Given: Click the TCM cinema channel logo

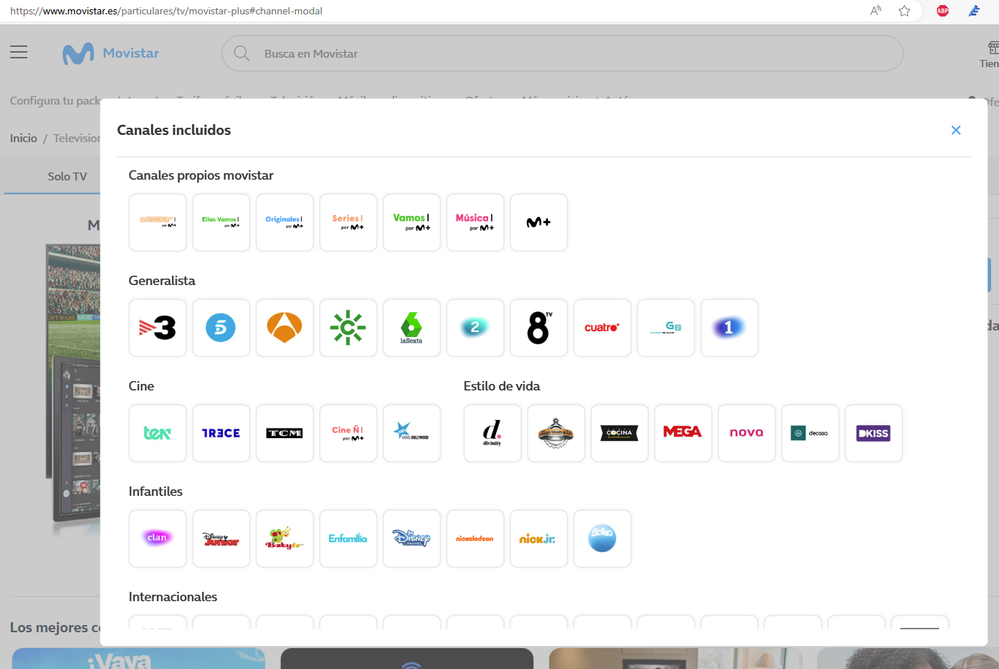Looking at the screenshot, I should pyautogui.click(x=285, y=433).
